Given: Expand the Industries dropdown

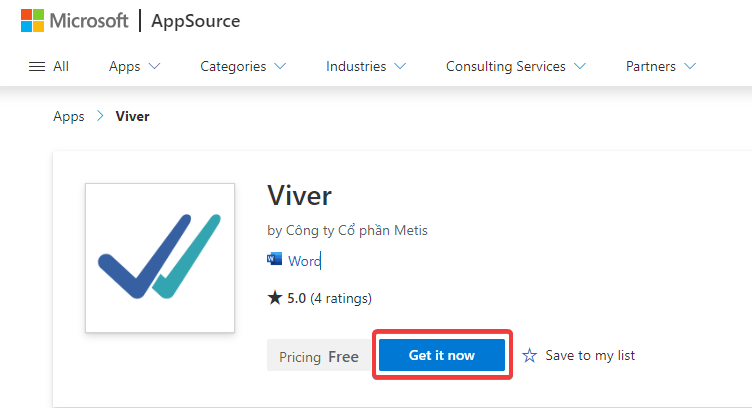Looking at the screenshot, I should 366,66.
